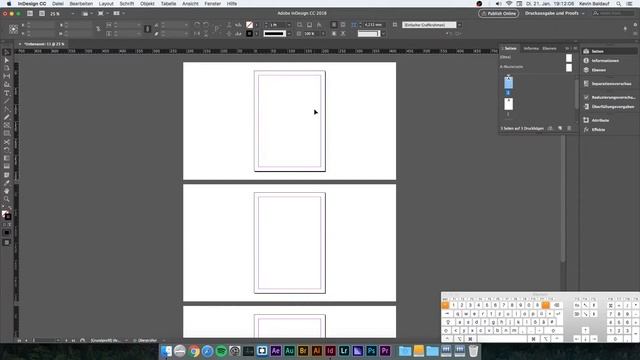Open Reduzierungsvorschau panel with checkmark icon

click(x=609, y=98)
